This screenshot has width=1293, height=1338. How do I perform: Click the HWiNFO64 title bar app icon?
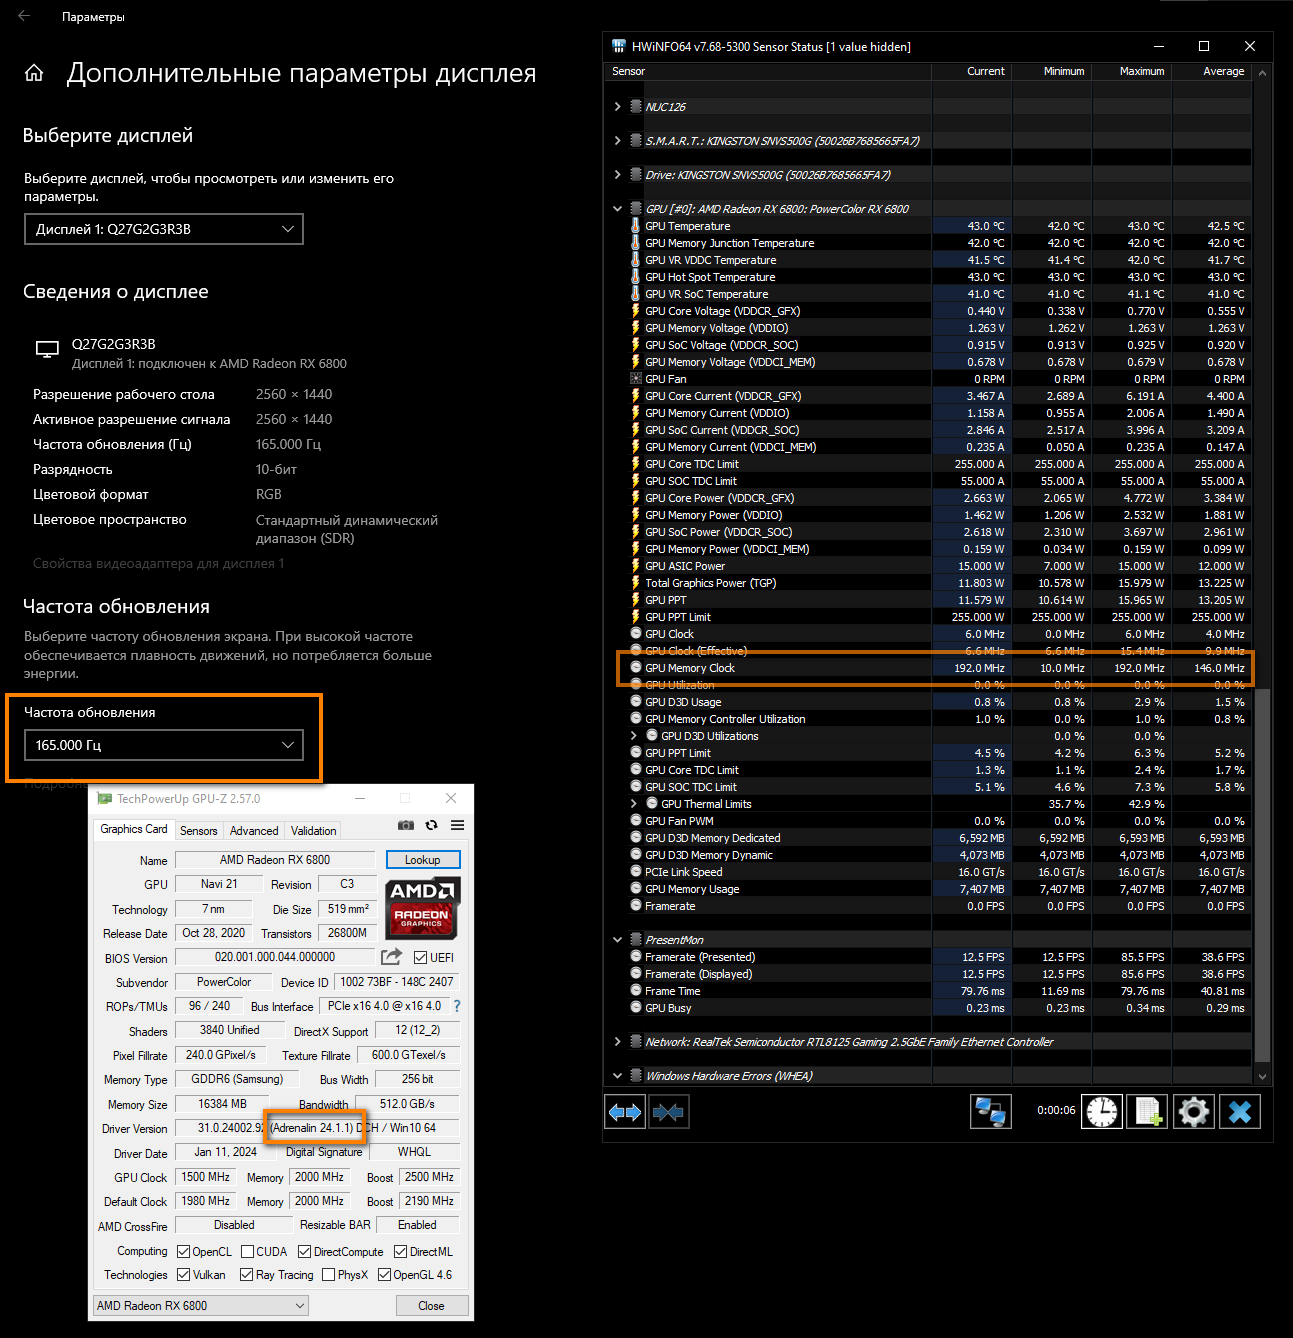[x=619, y=46]
